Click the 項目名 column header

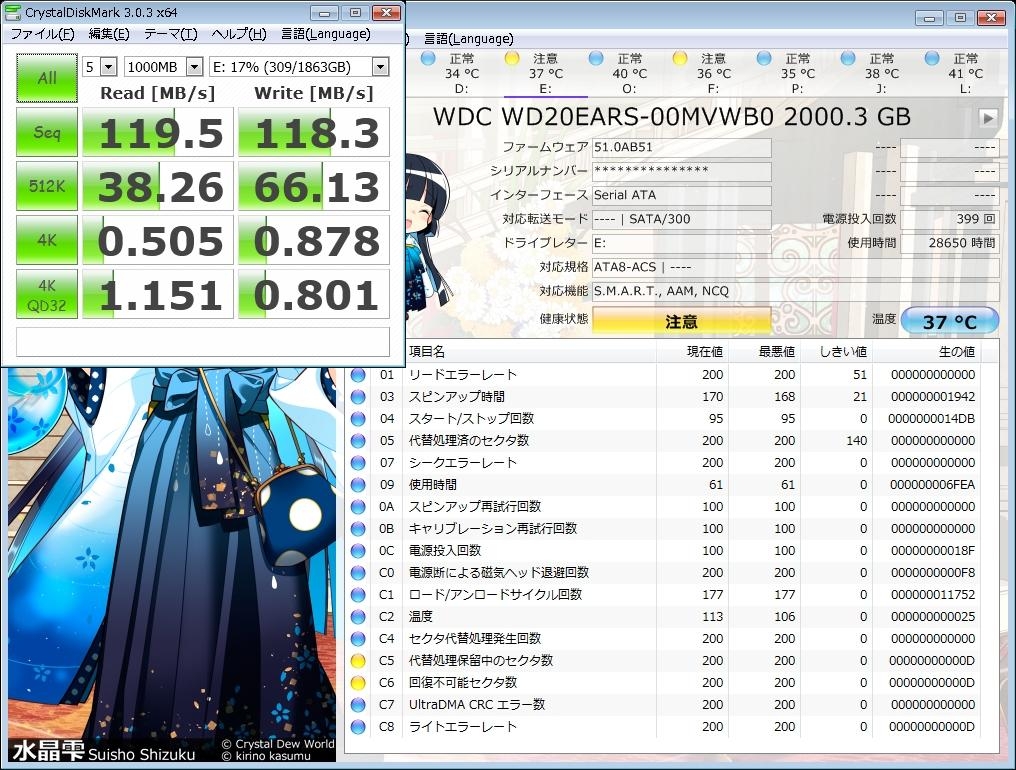530,352
